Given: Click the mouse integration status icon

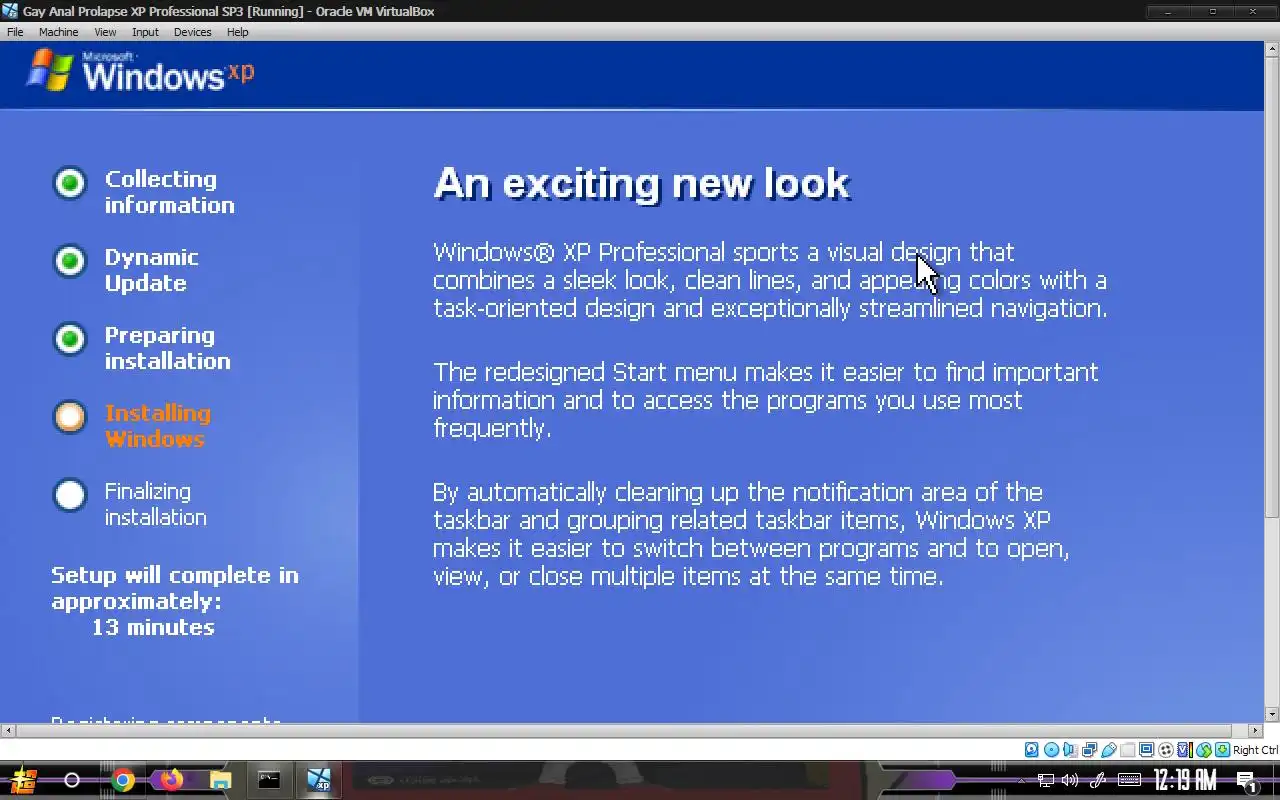Looking at the screenshot, I should (x=1204, y=750).
